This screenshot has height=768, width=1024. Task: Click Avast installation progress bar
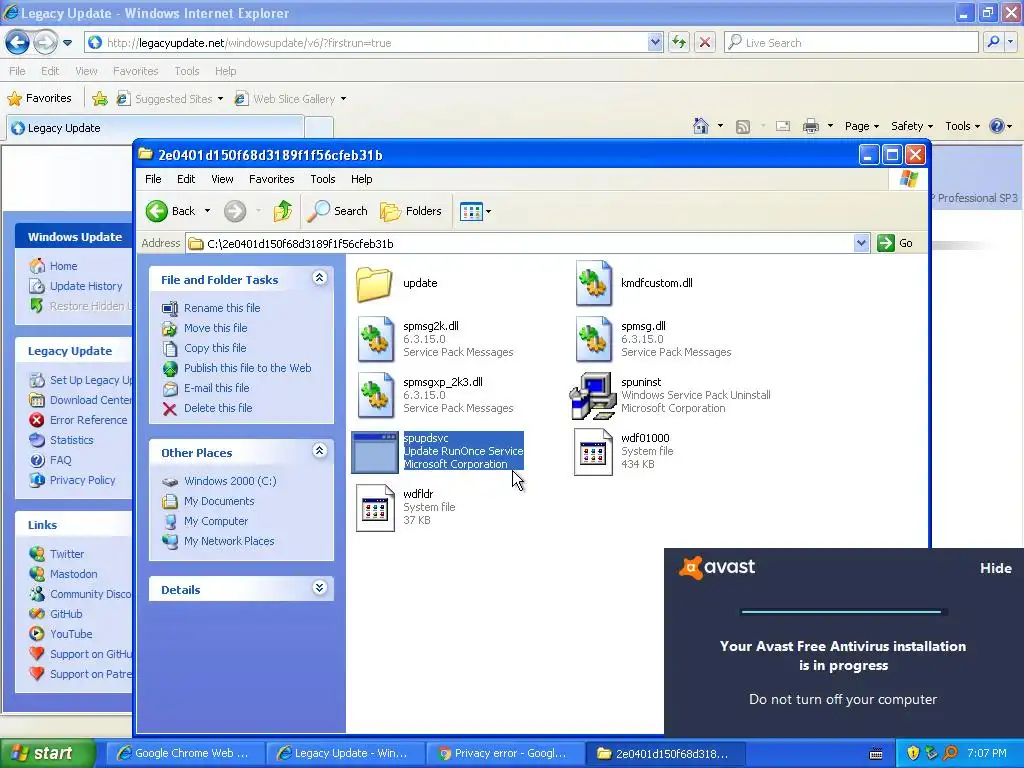pos(844,612)
